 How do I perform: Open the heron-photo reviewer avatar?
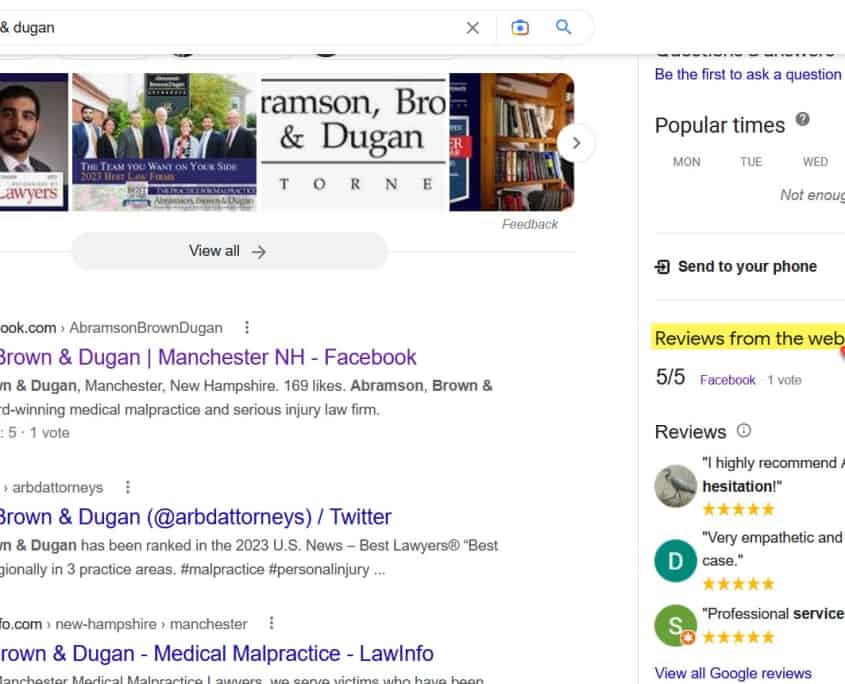(x=675, y=486)
